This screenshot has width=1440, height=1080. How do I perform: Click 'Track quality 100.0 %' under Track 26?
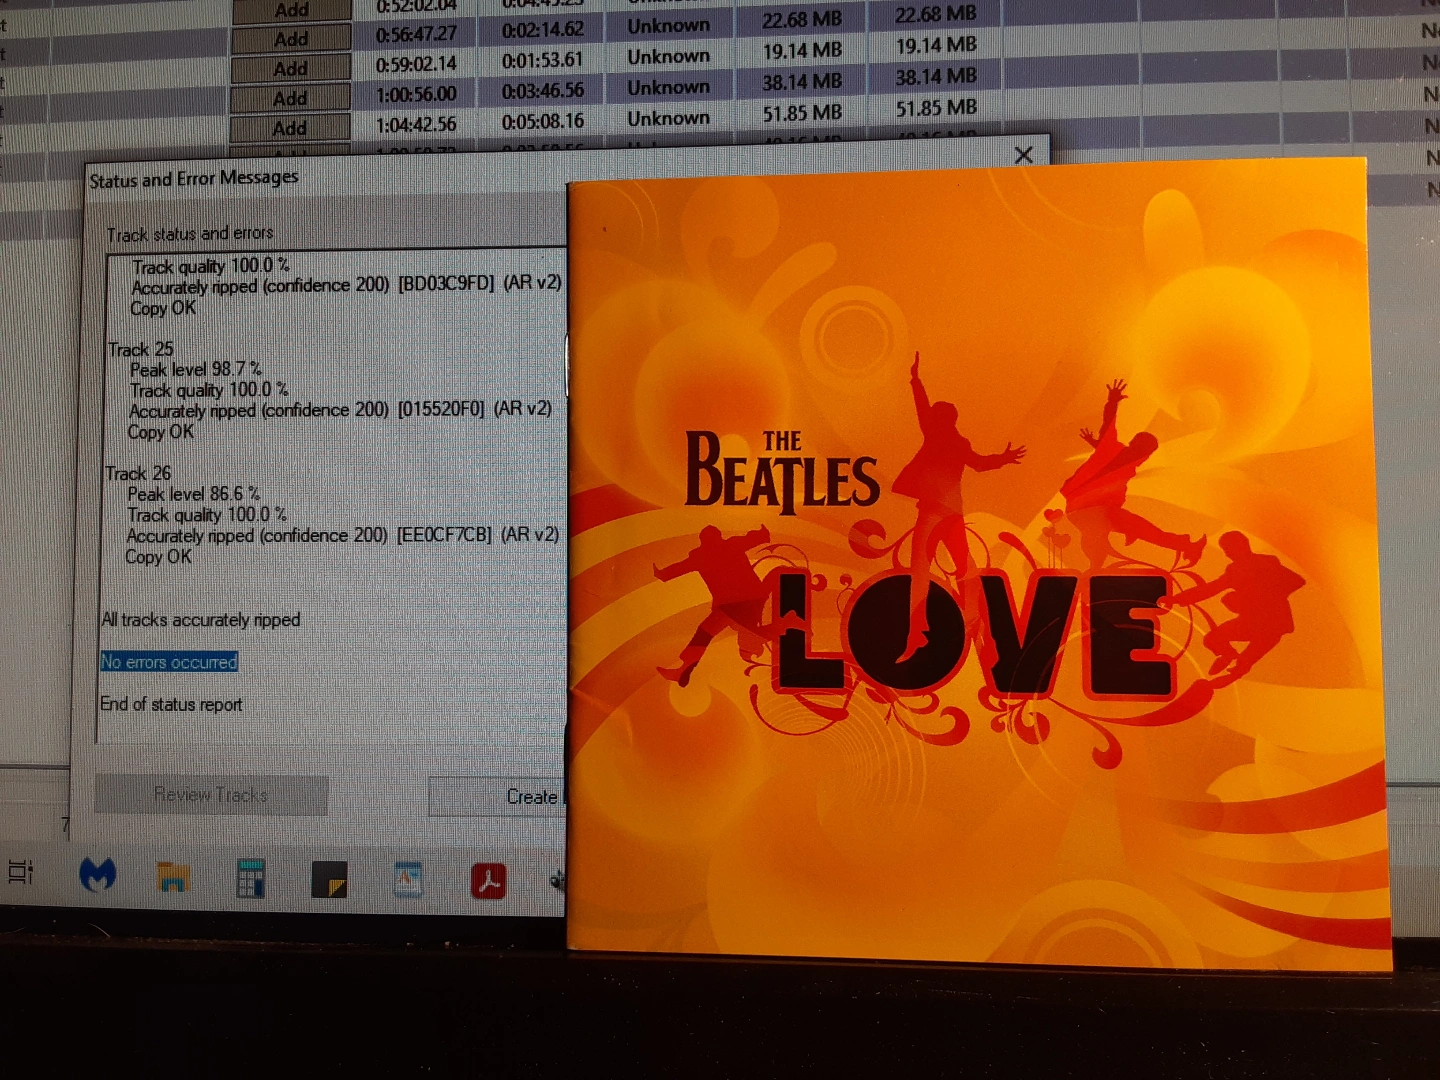point(207,515)
